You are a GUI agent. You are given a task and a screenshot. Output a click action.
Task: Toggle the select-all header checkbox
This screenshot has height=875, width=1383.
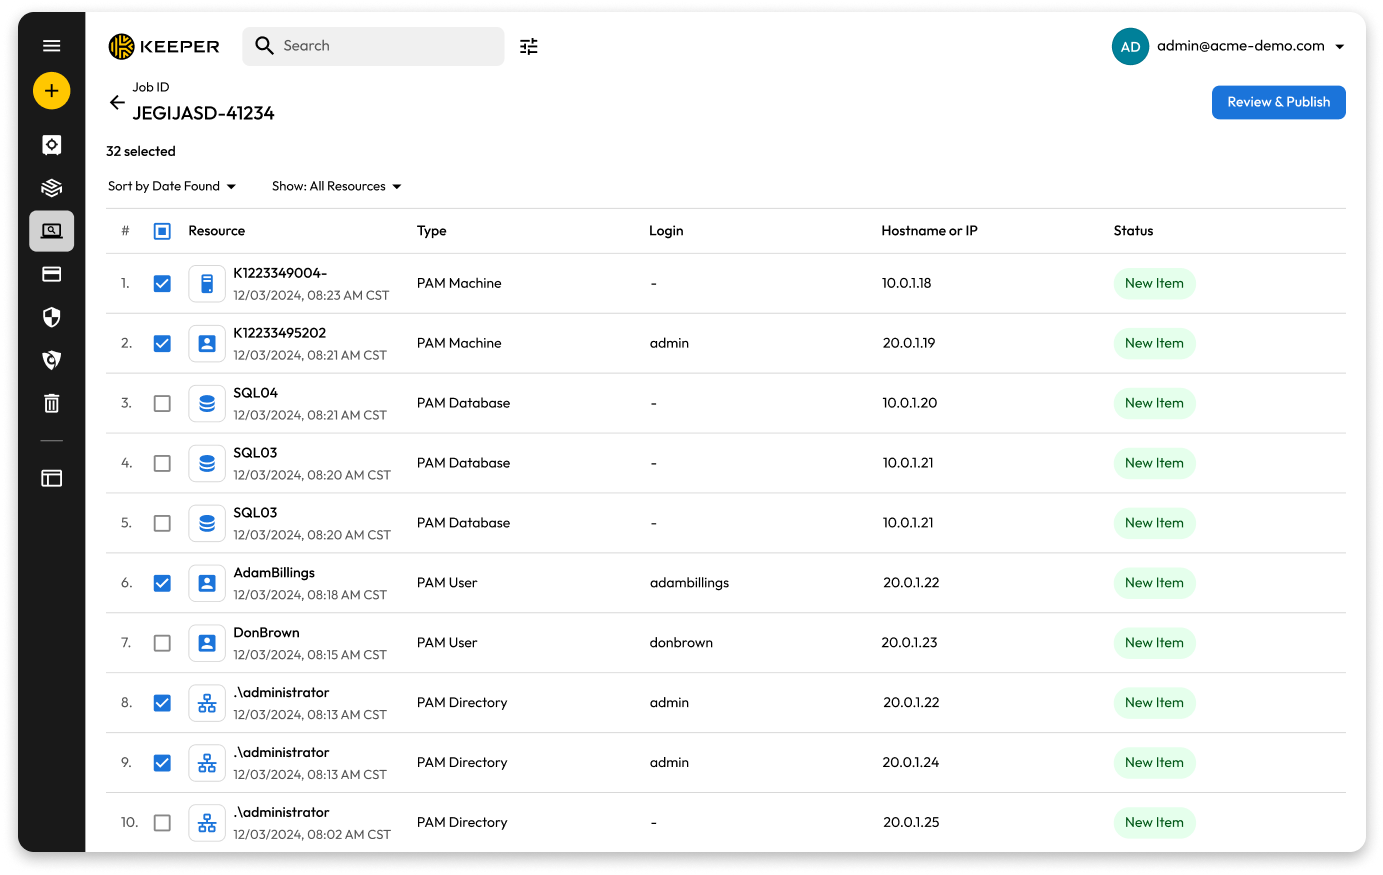[162, 231]
